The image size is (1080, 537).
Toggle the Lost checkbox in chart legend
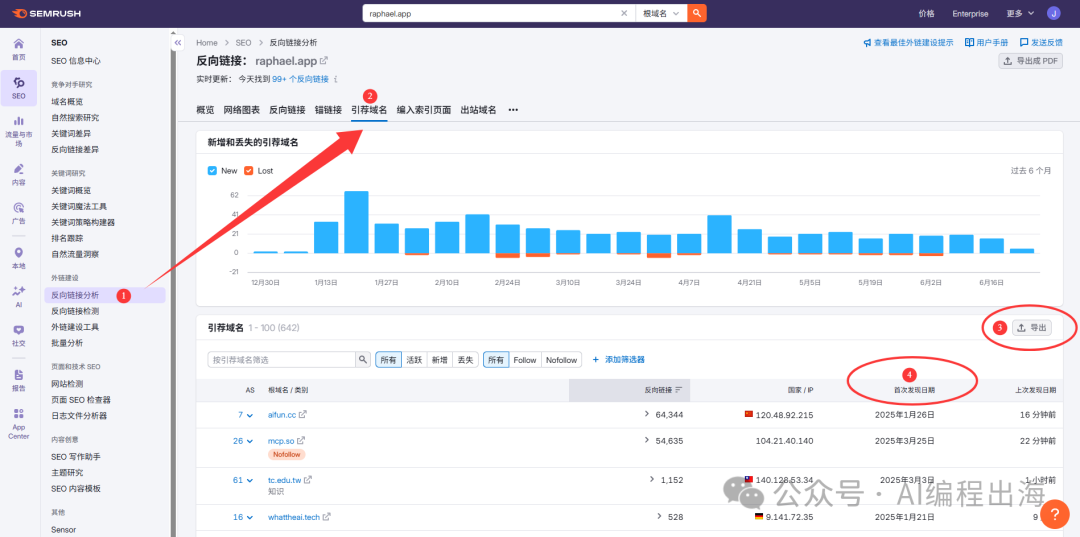pos(249,171)
